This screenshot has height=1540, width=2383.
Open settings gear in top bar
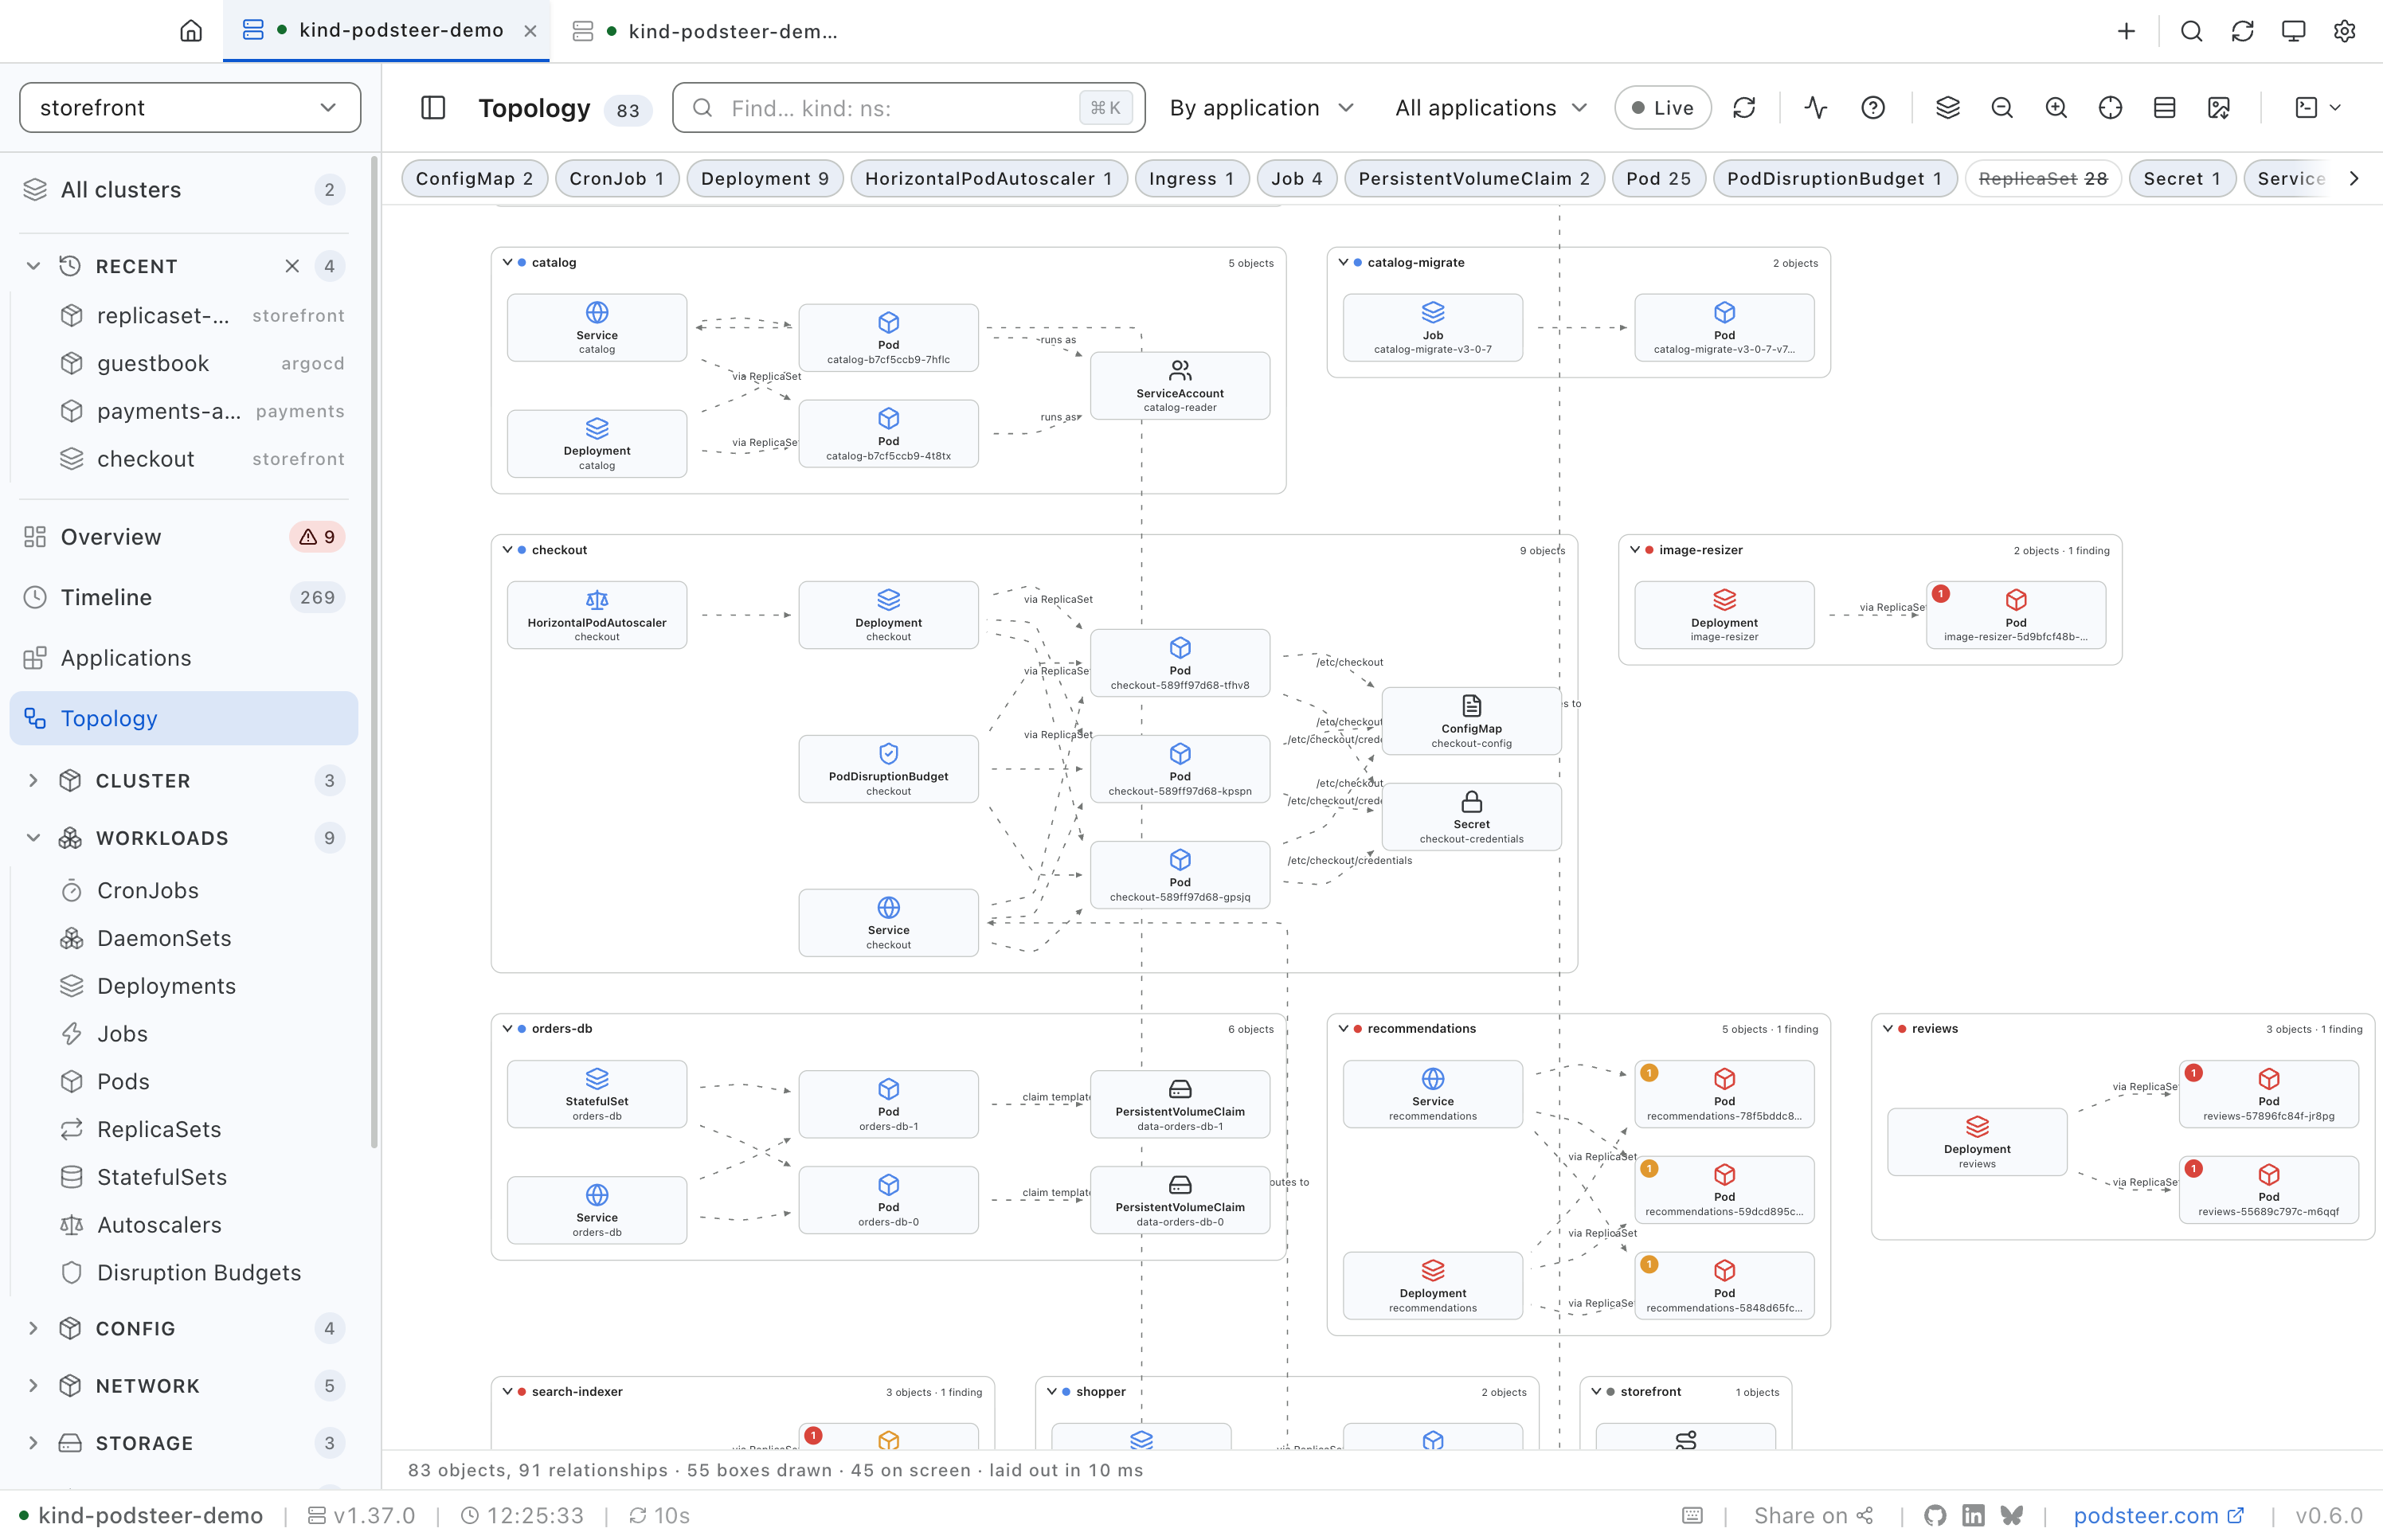[x=2344, y=31]
